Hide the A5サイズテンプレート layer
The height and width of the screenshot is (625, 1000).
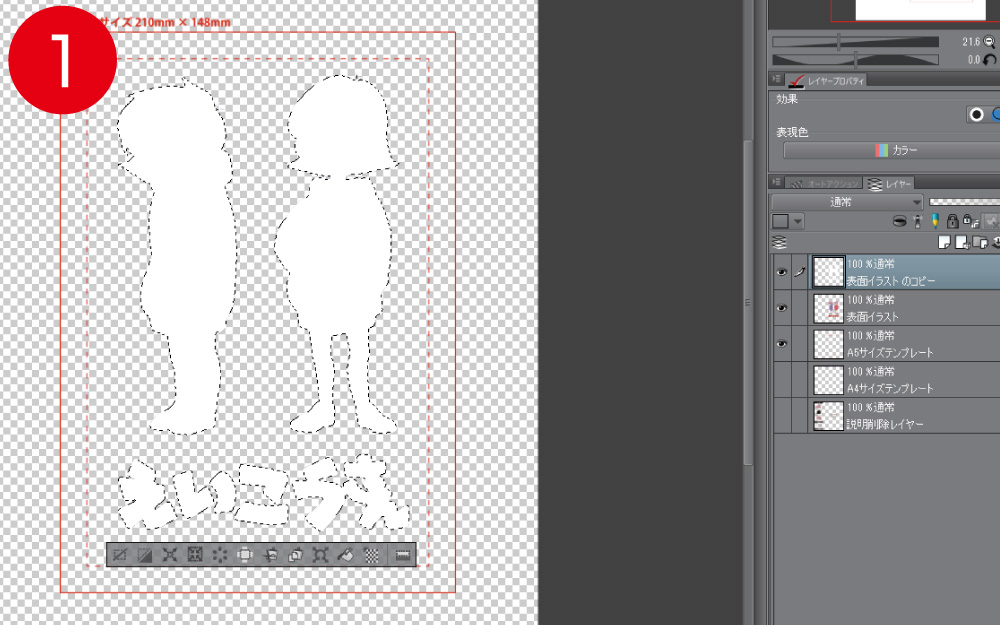(x=782, y=344)
